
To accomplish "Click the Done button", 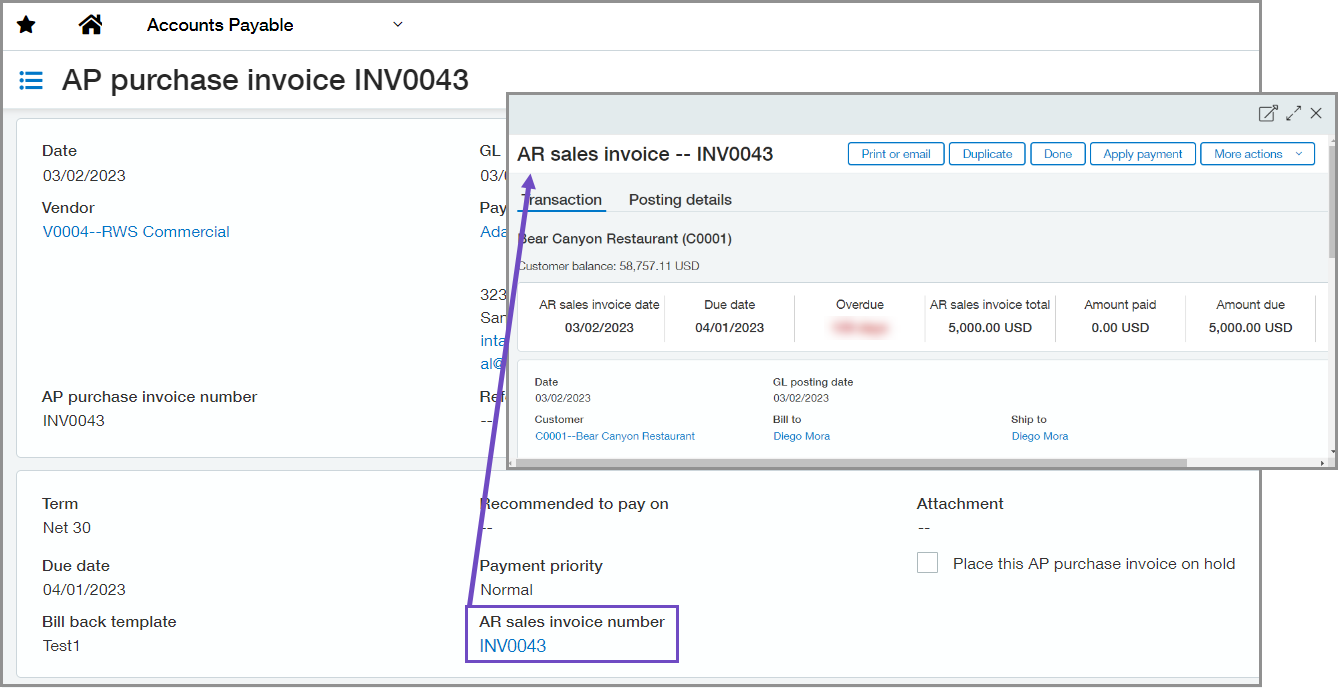I will pyautogui.click(x=1057, y=154).
